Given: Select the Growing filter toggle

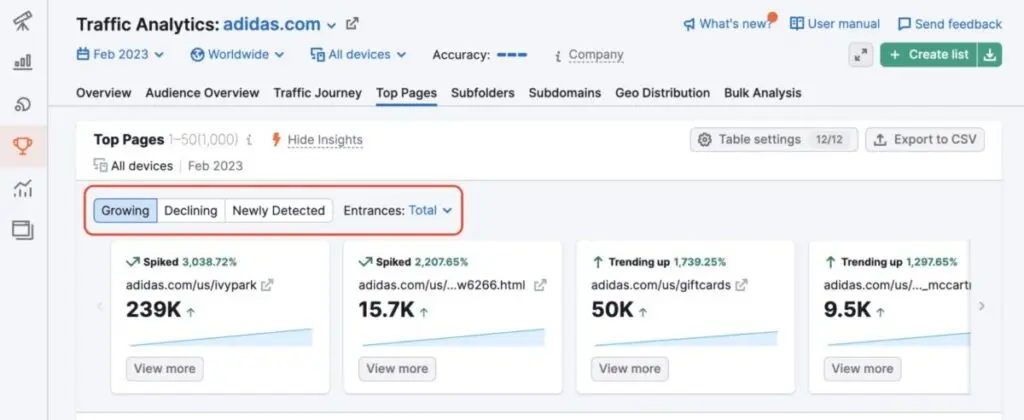Looking at the screenshot, I should pos(125,210).
